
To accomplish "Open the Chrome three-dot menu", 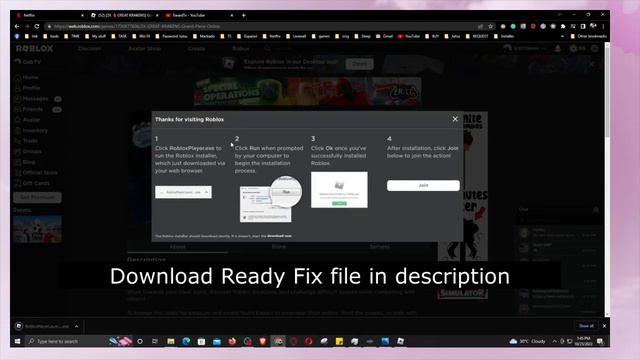I will pos(603,26).
